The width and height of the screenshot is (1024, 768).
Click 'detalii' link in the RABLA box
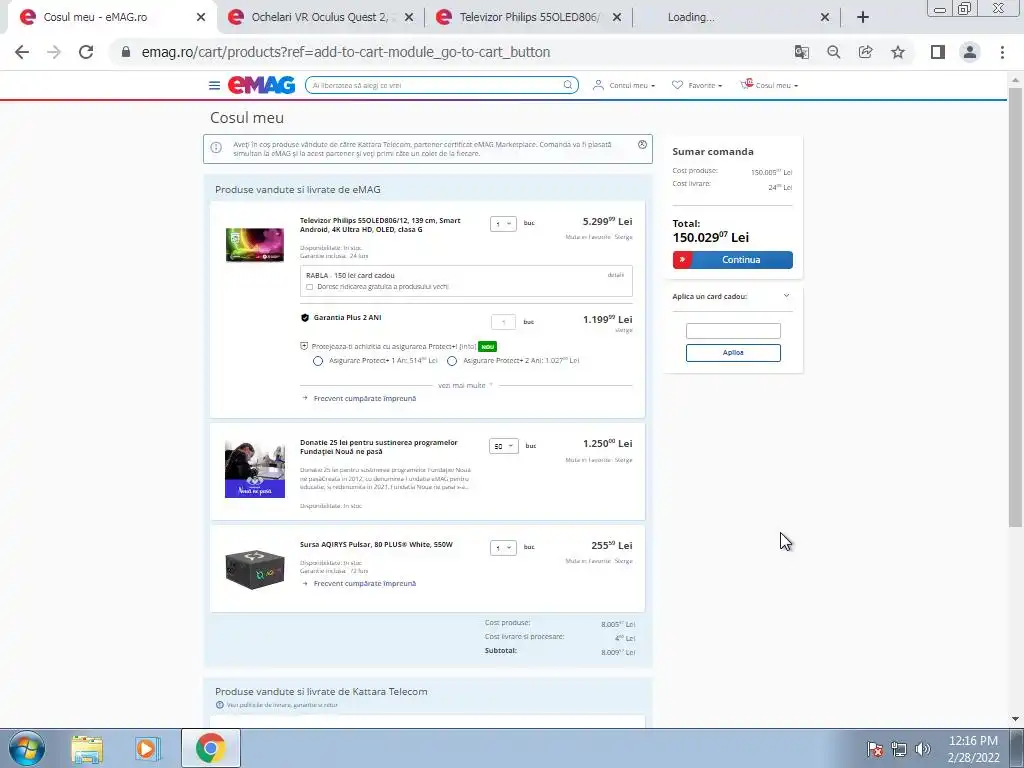[x=615, y=275]
